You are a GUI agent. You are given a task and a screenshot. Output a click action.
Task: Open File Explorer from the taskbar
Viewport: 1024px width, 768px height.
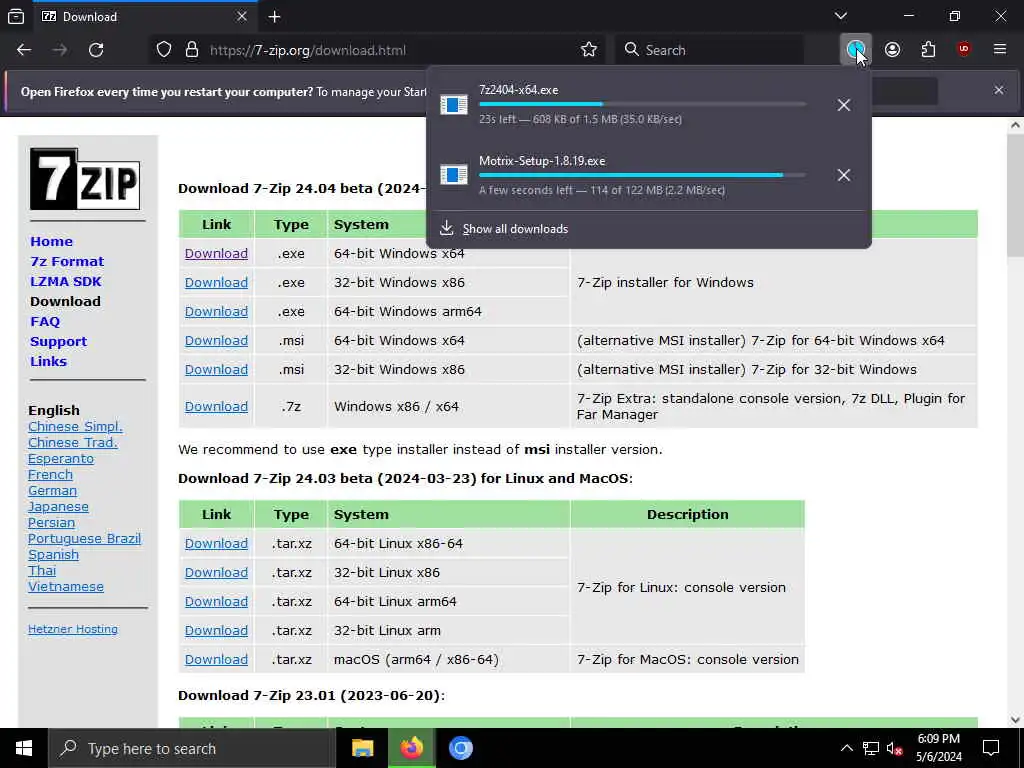[362, 748]
